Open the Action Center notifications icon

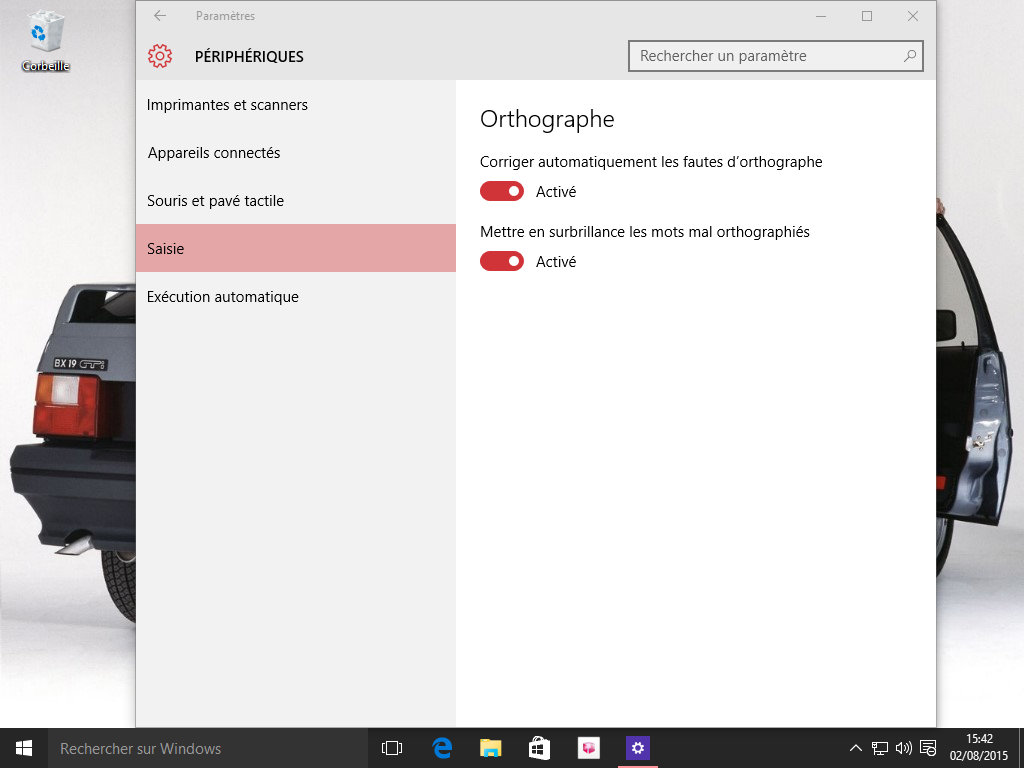click(928, 748)
